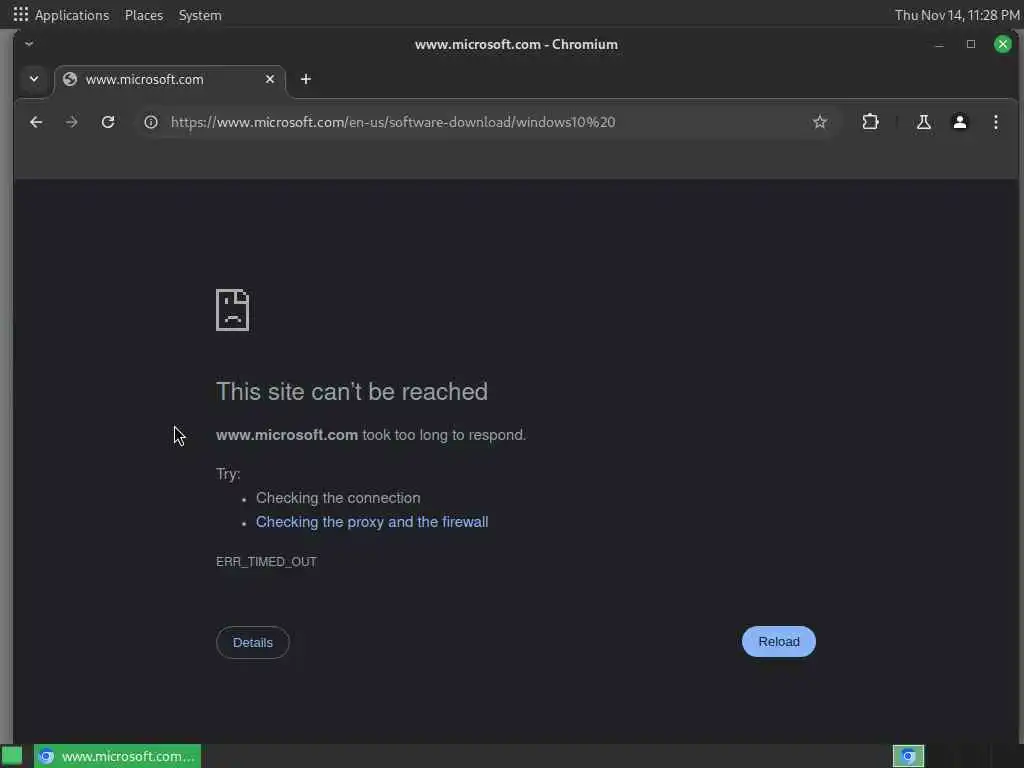
Task: Open Chrome Labs flask icon
Action: pos(923,122)
